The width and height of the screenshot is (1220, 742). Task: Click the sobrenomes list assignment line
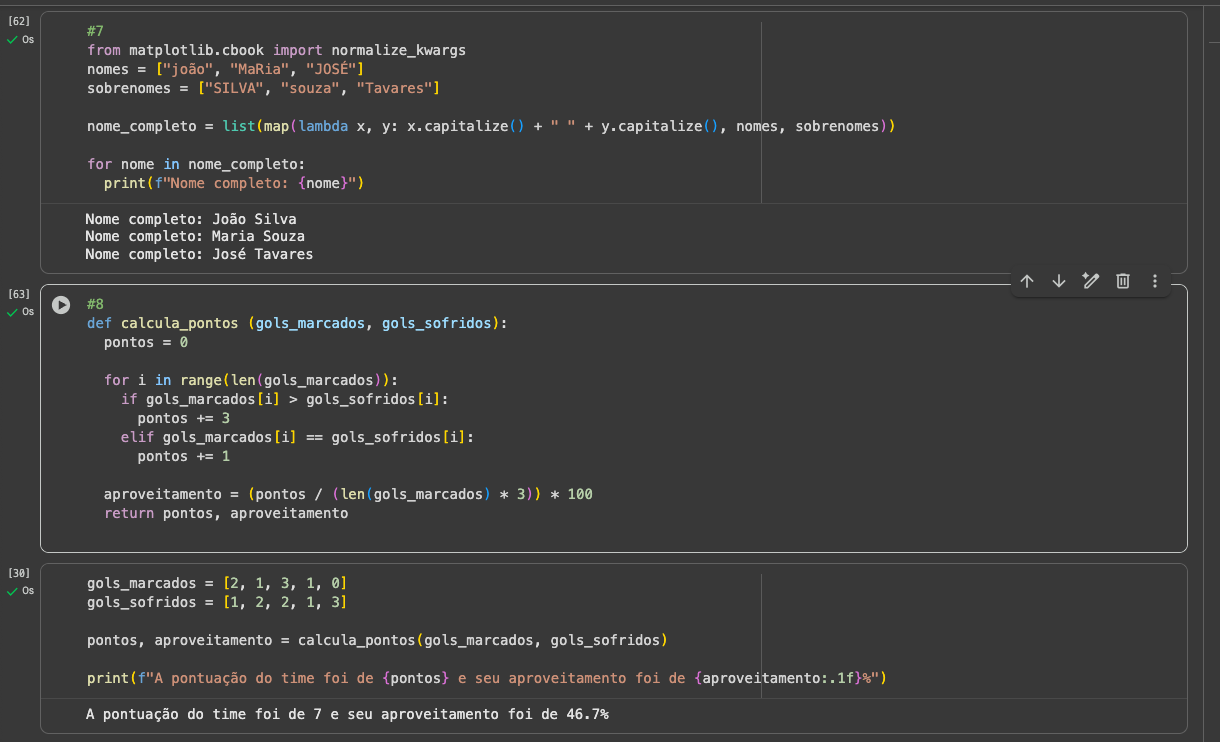click(263, 89)
